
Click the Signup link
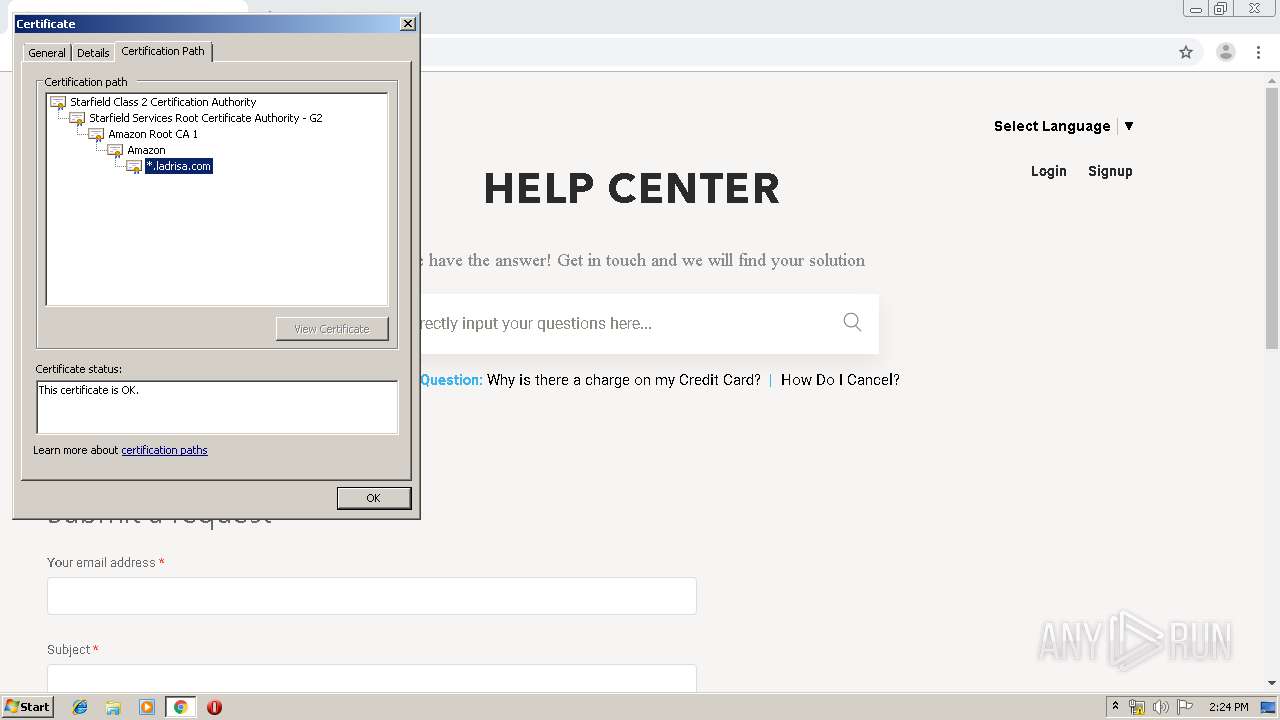pos(1110,171)
